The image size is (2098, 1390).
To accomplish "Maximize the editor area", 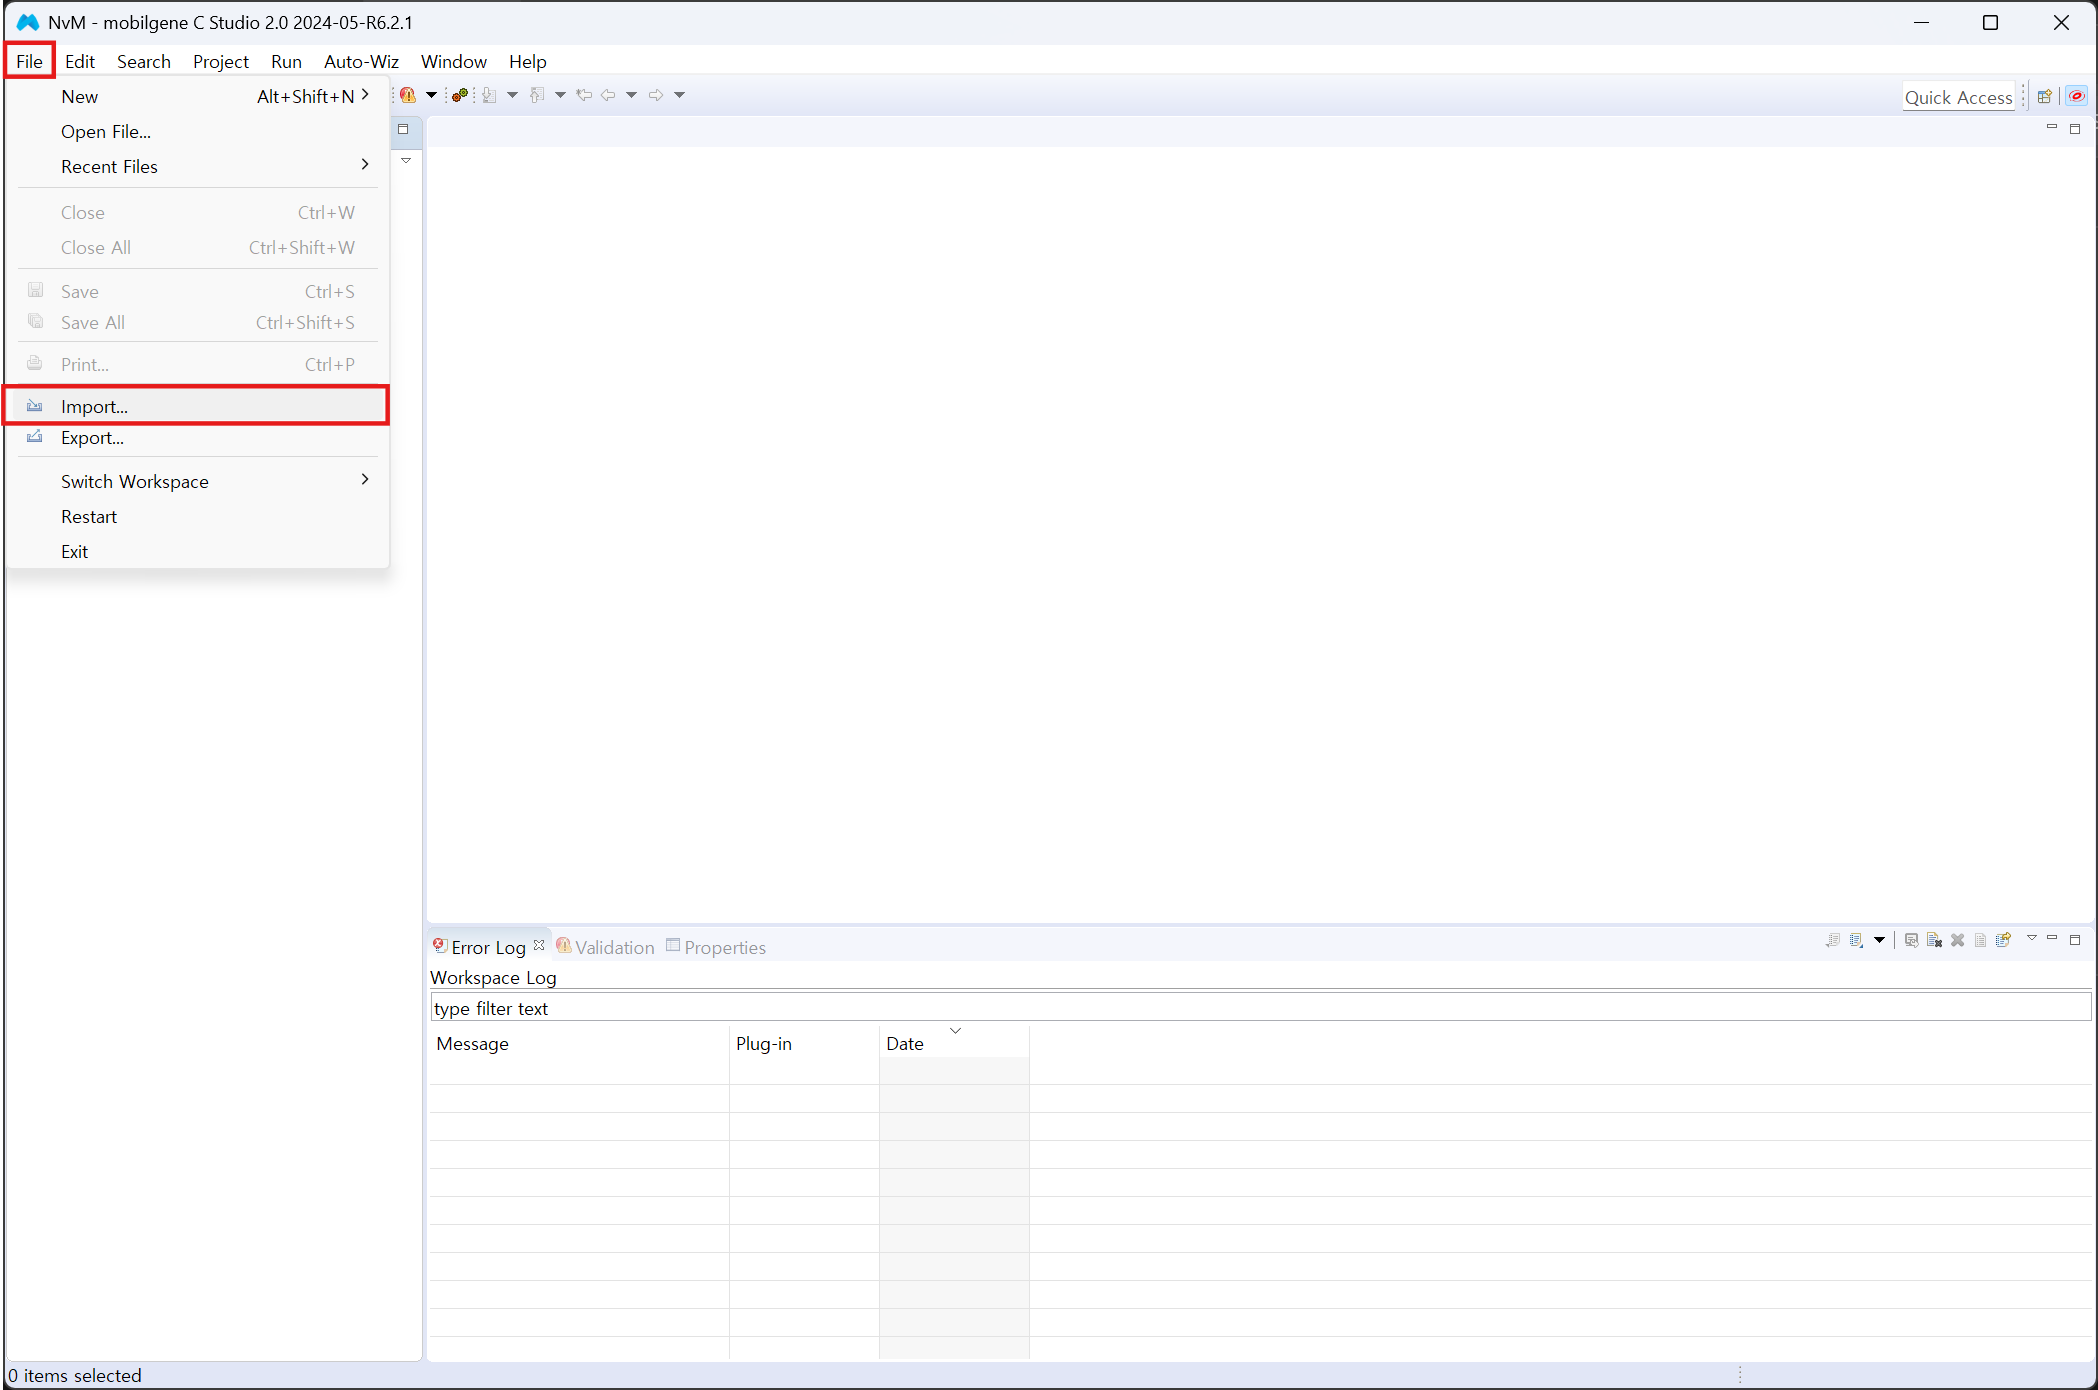I will pos(2075,129).
